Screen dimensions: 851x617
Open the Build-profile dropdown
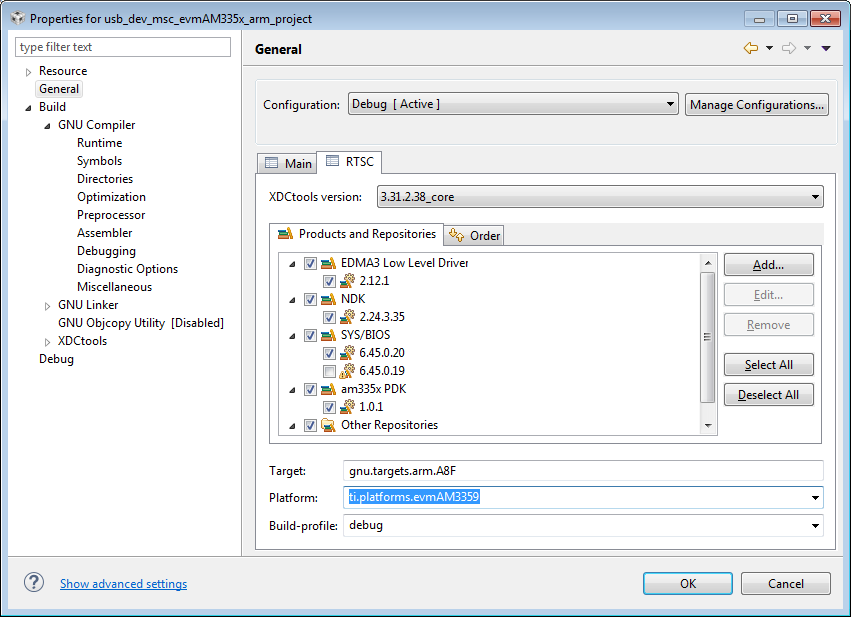point(583,525)
